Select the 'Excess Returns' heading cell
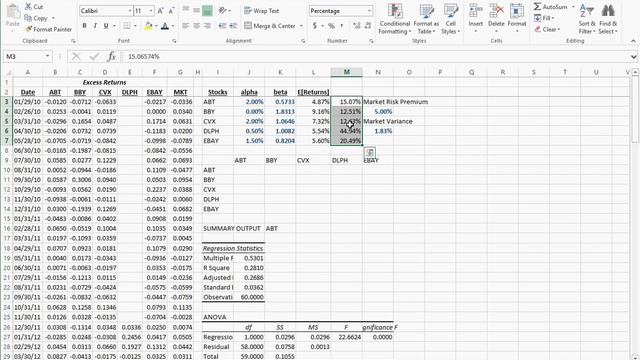 point(104,82)
